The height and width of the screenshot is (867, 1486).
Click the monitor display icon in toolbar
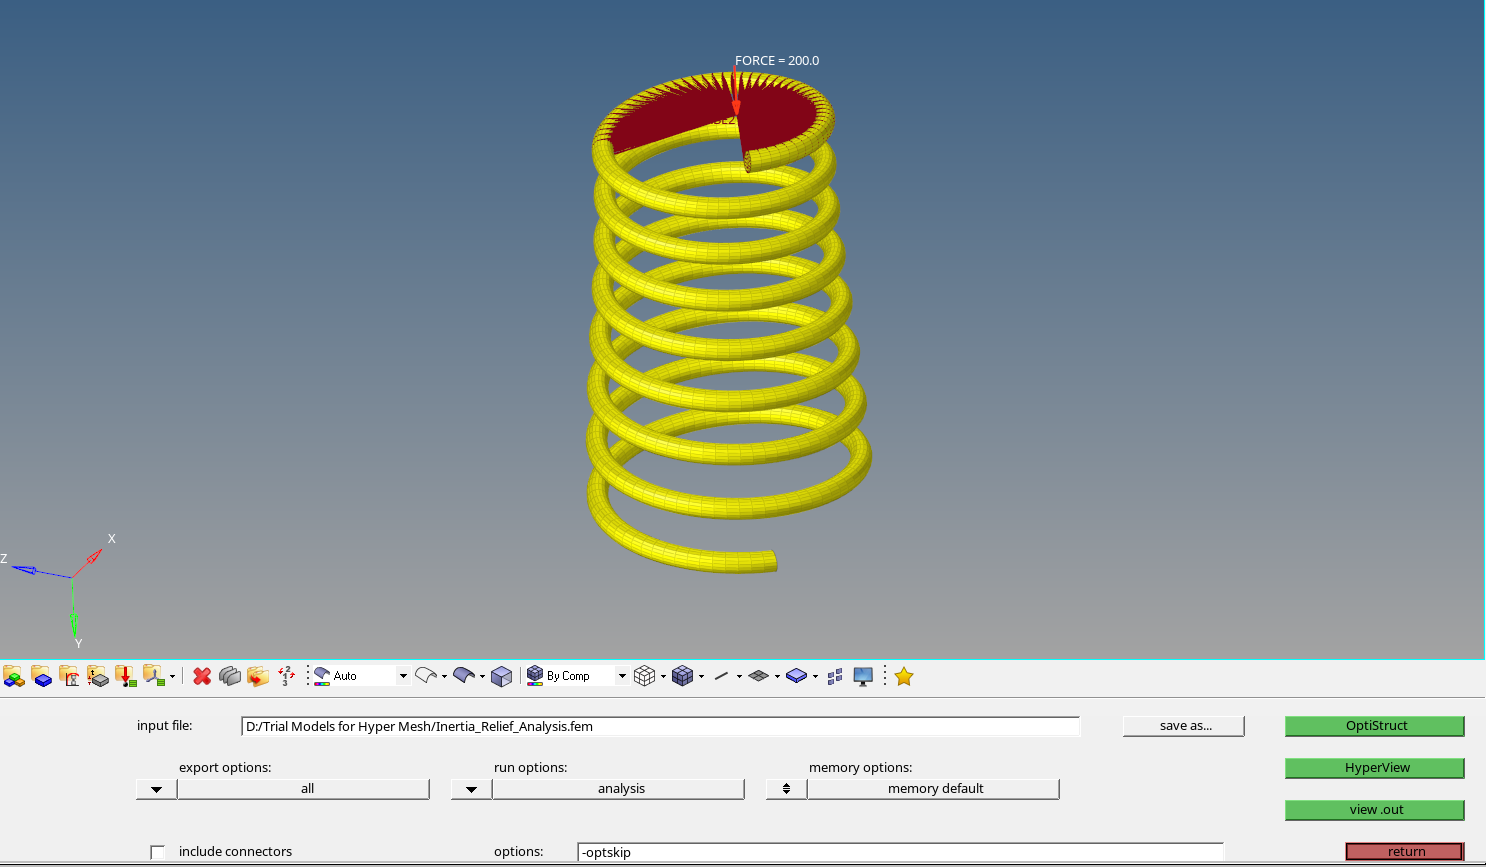tap(863, 677)
